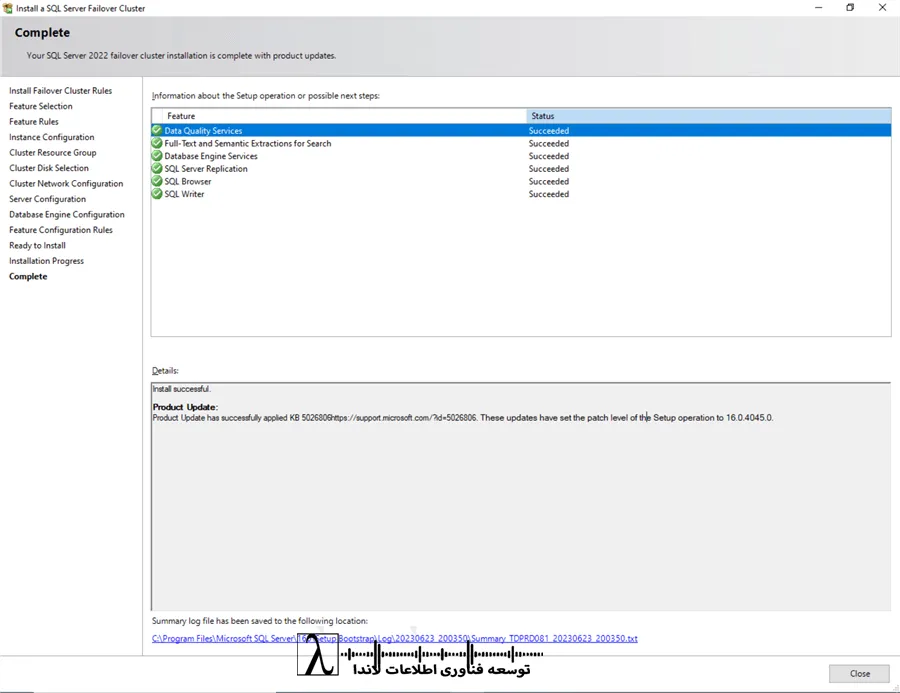900x693 pixels.
Task: Select the Feature Selection step
Action: click(41, 106)
